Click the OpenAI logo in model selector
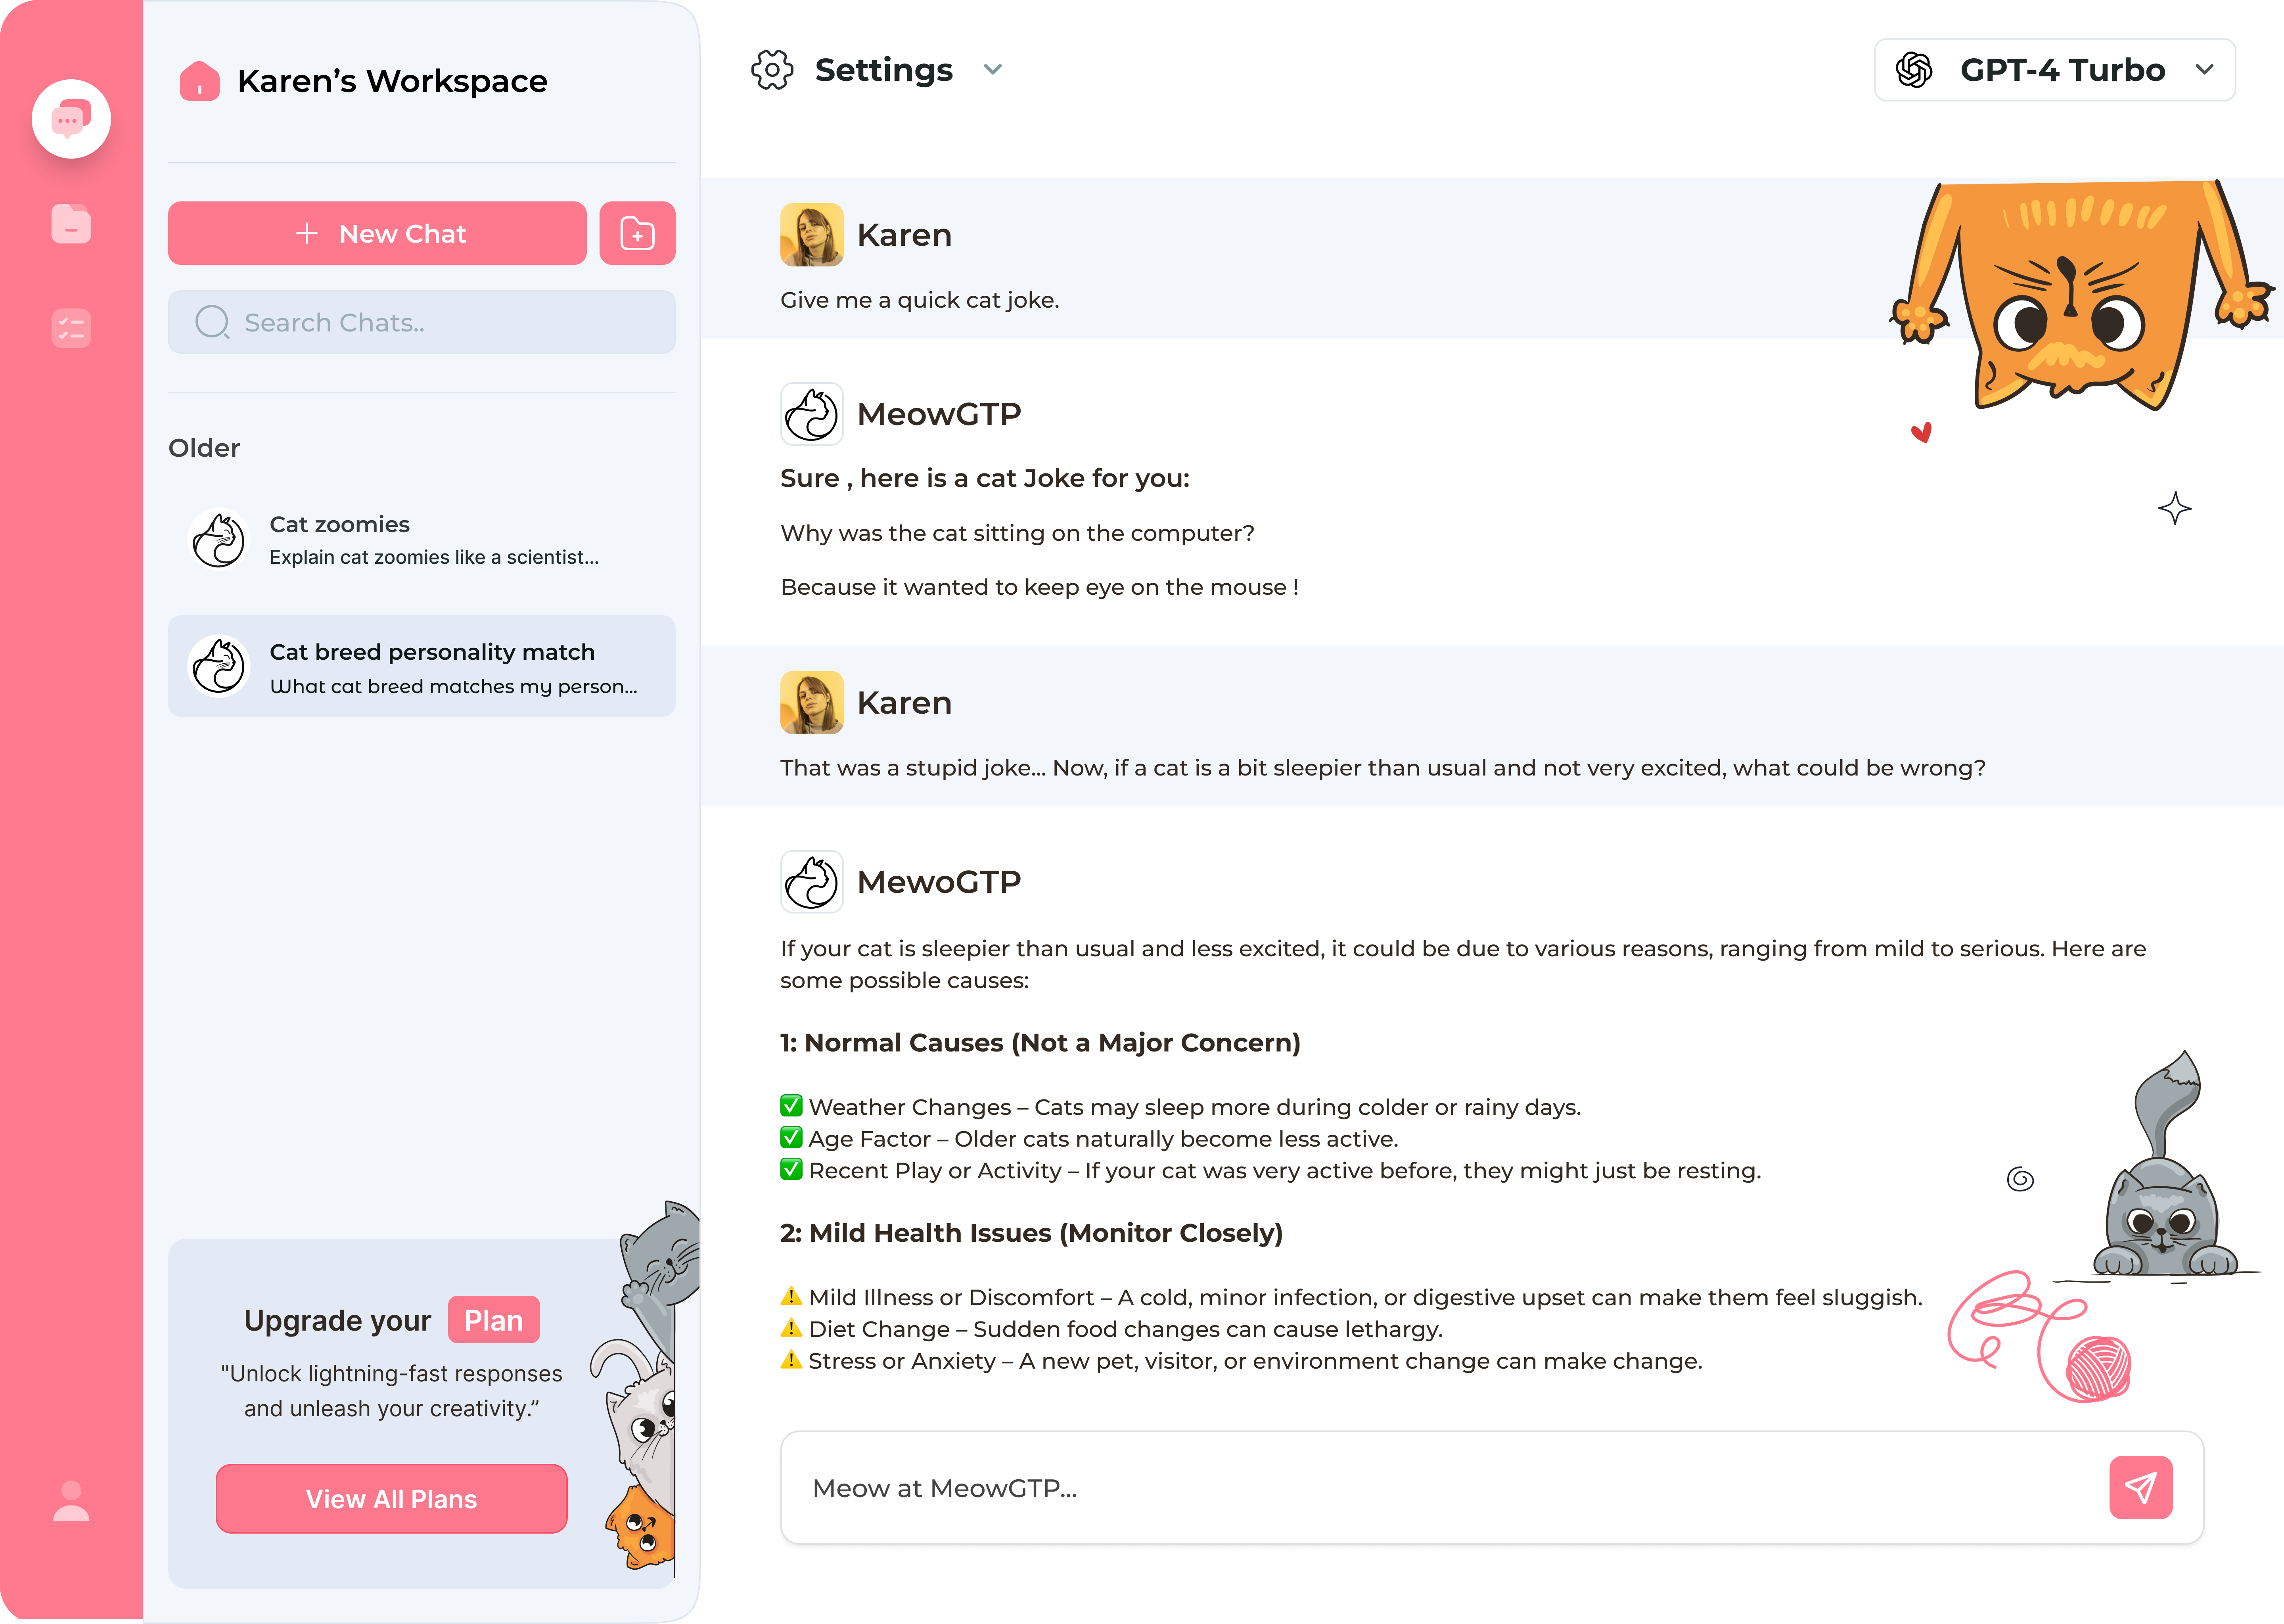This screenshot has width=2284, height=1624. 1914,70
